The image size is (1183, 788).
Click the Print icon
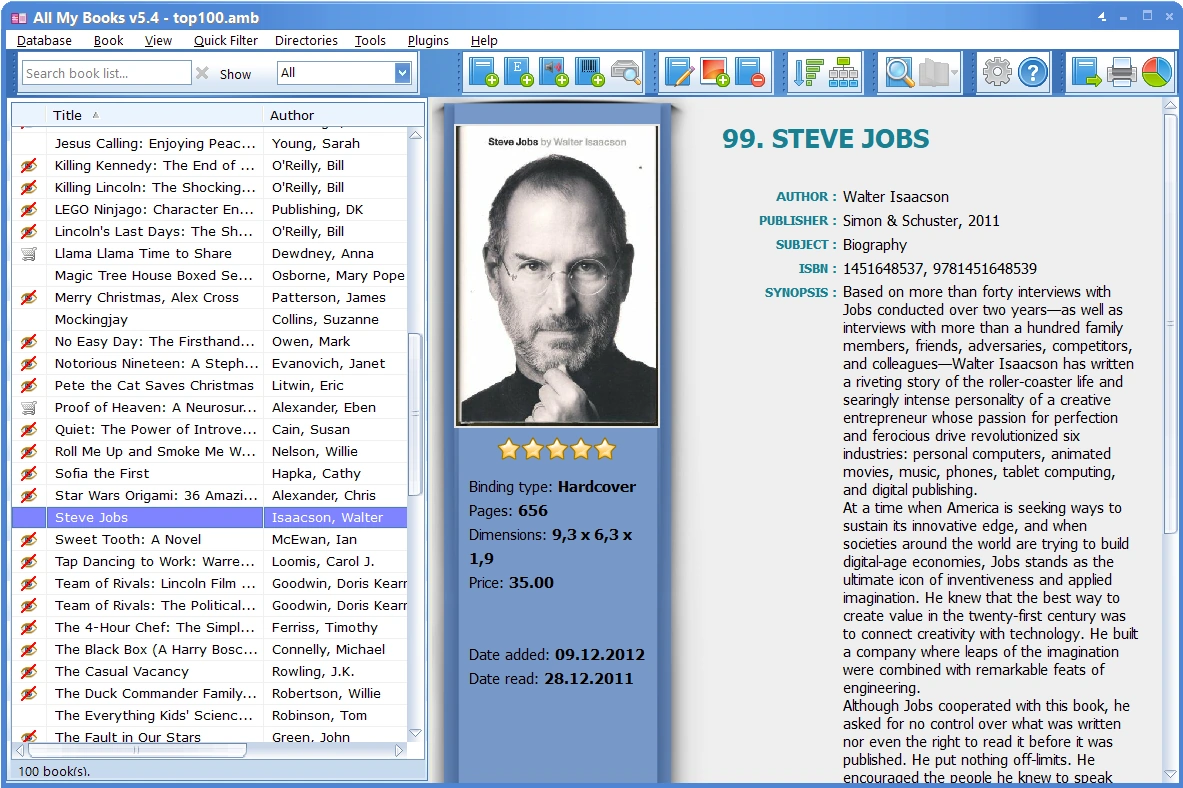click(x=1122, y=72)
